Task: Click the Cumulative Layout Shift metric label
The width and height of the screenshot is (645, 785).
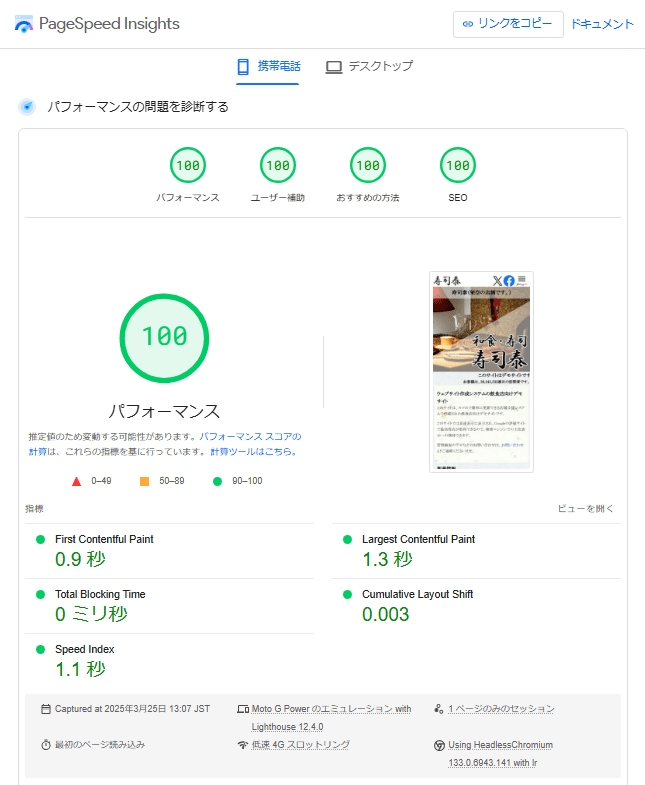Action: tap(417, 594)
